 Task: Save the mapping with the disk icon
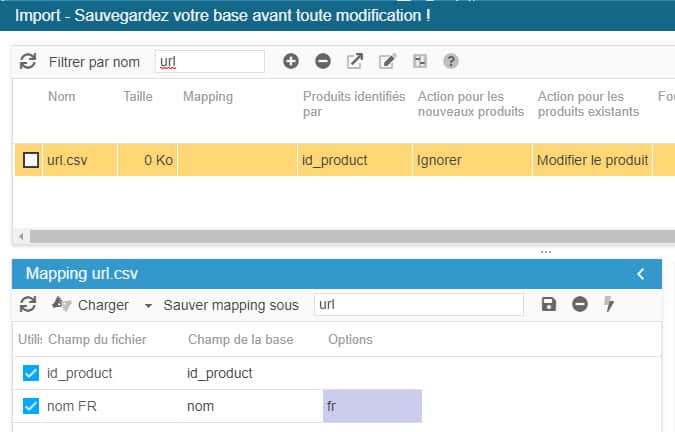tap(548, 304)
